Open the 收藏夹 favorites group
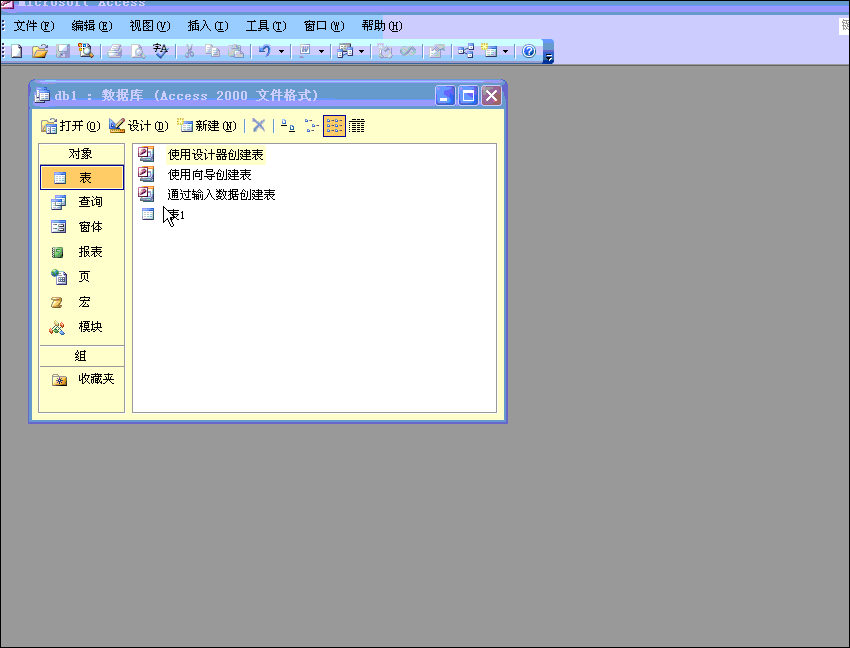Screen dimensions: 850x648 [x=82, y=379]
